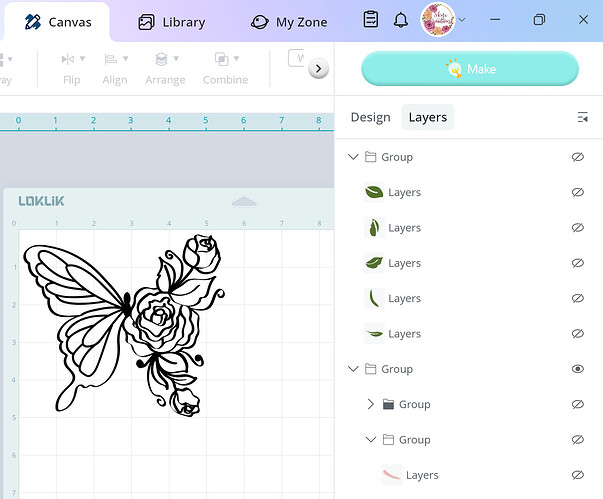Viewport: 603px width, 499px height.
Task: Click the folder icon of the expanded nested Group
Action: click(x=388, y=439)
